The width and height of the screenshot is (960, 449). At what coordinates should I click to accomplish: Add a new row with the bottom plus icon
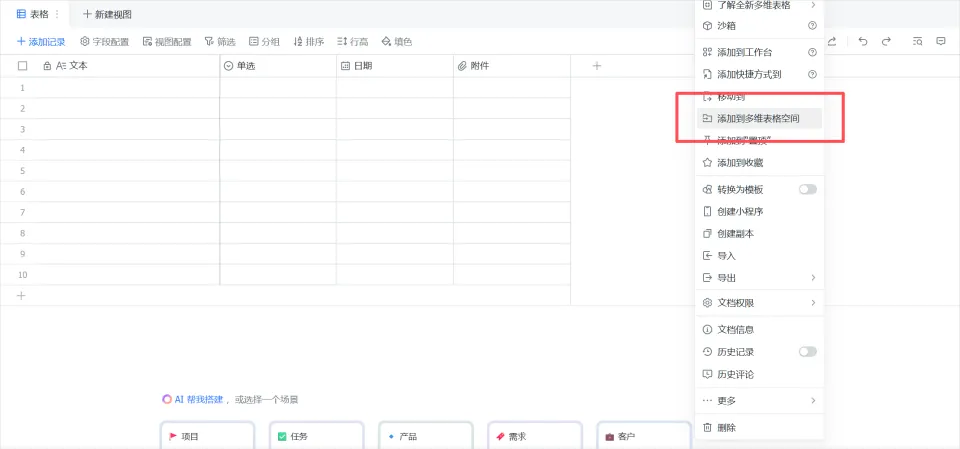[x=21, y=295]
